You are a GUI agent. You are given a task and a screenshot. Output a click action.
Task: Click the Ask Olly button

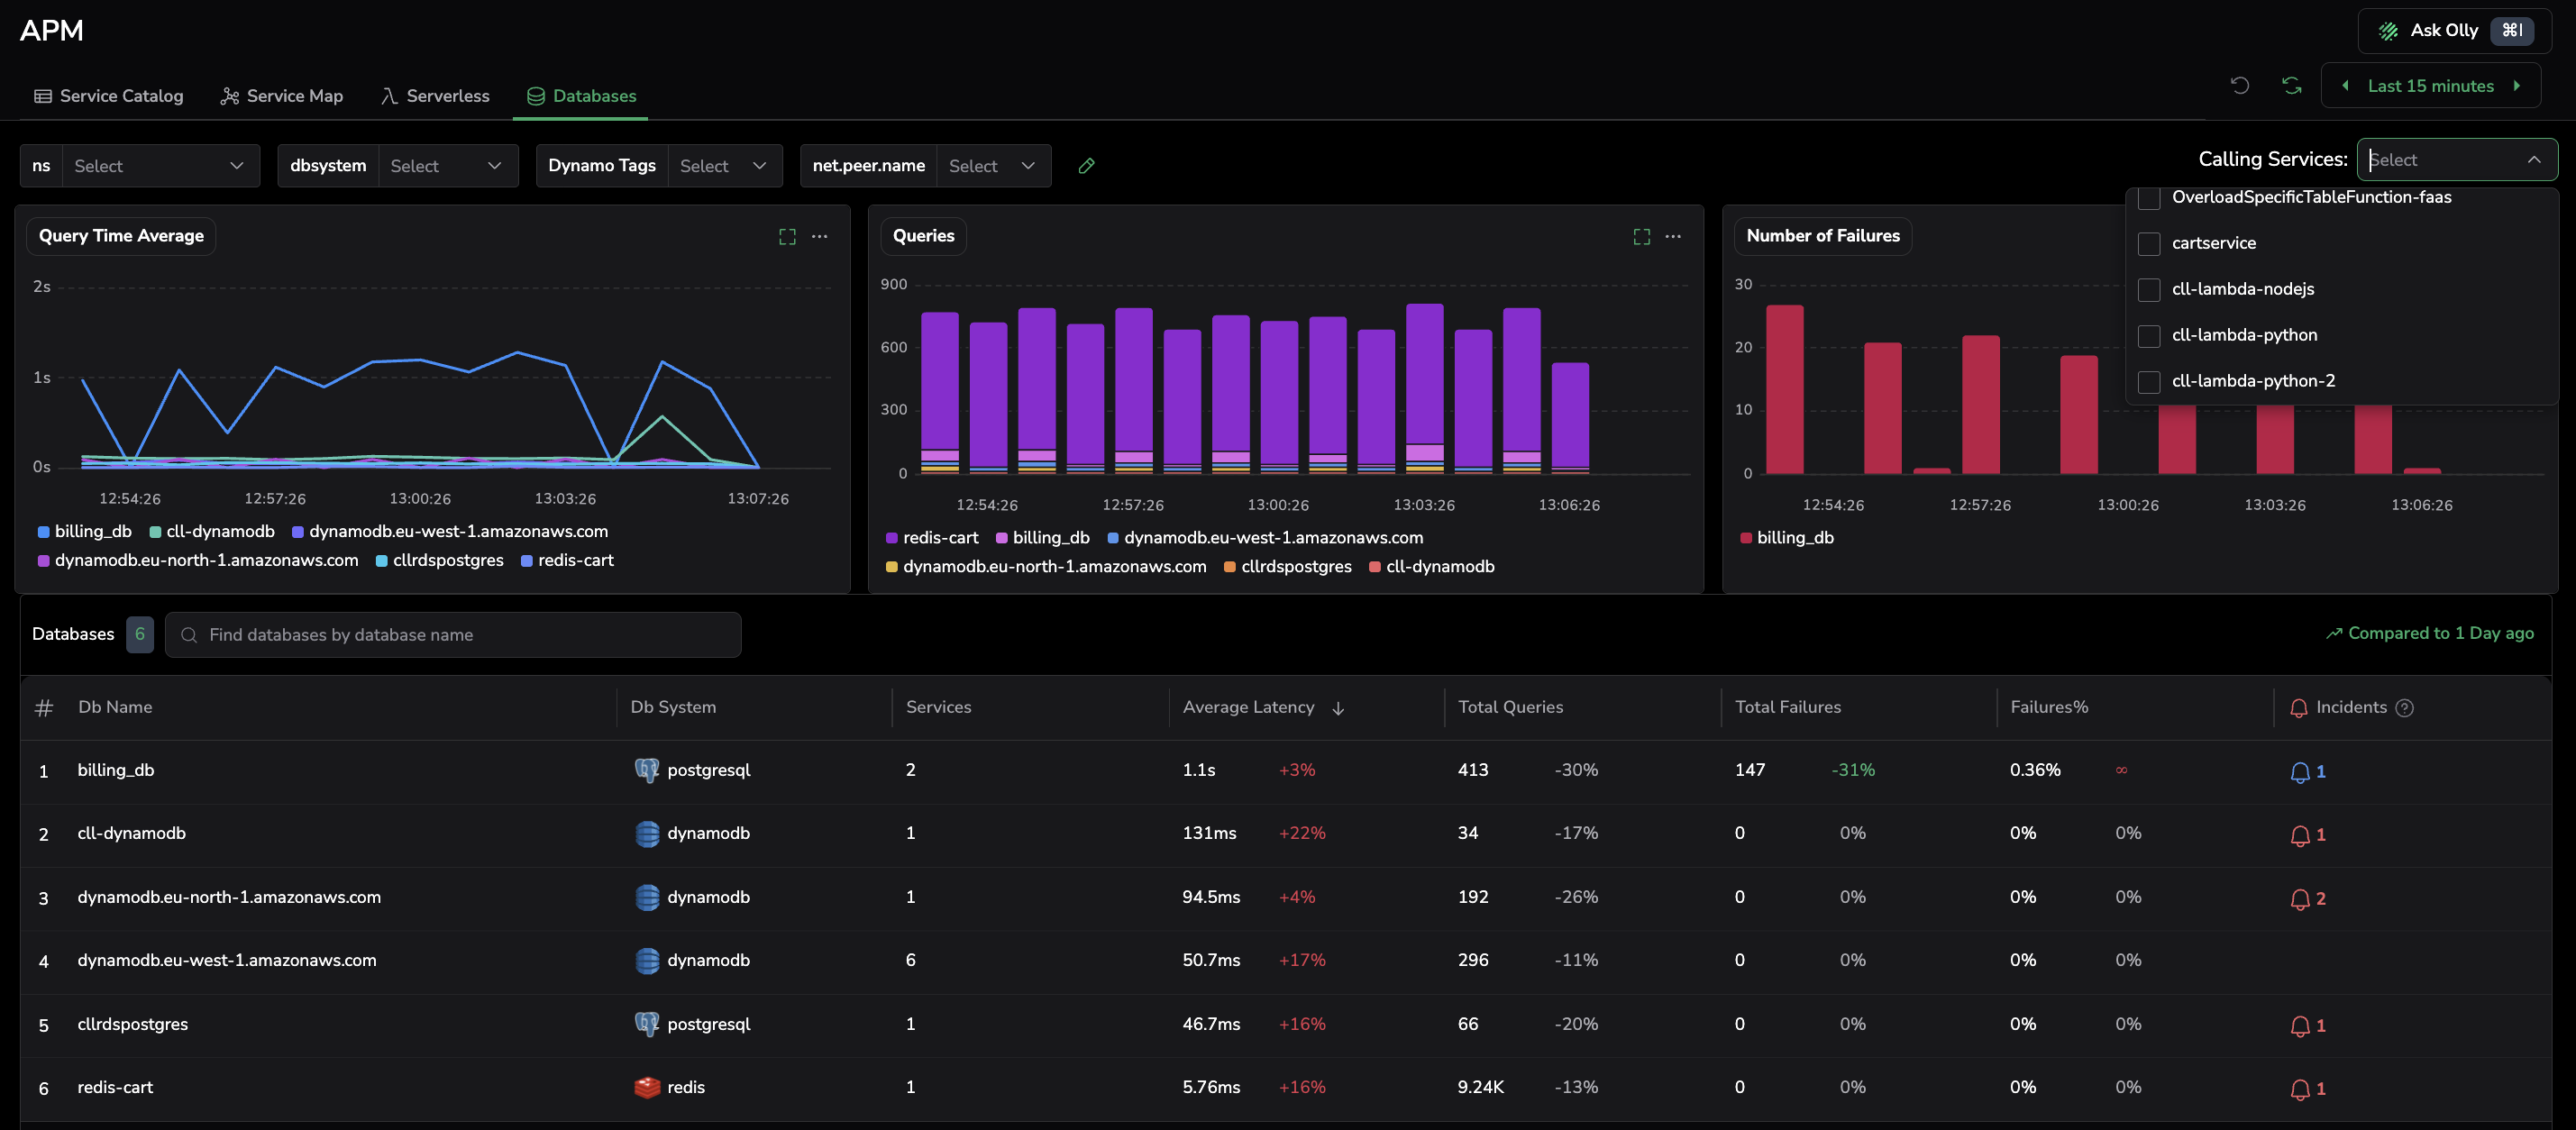(2454, 31)
